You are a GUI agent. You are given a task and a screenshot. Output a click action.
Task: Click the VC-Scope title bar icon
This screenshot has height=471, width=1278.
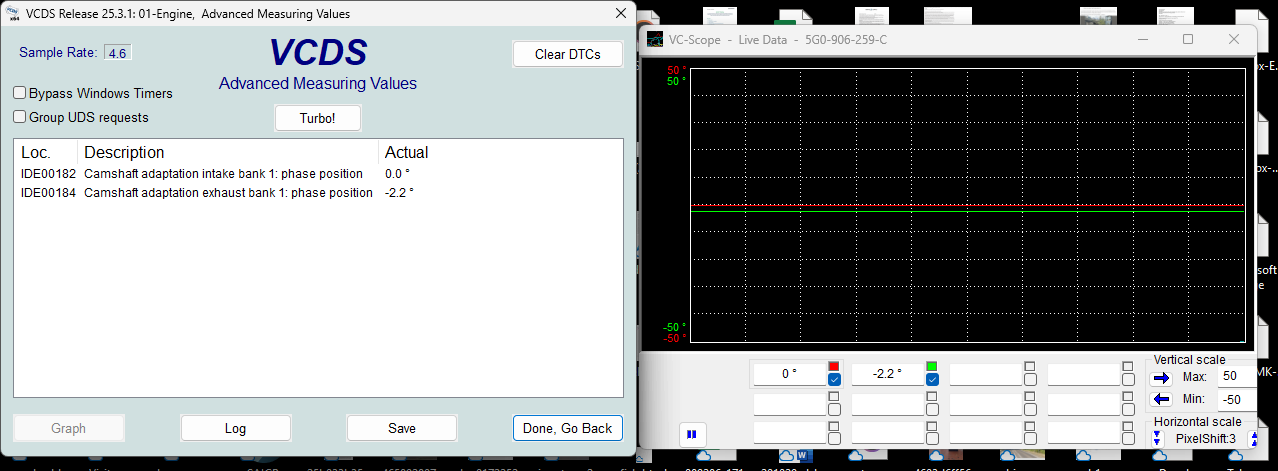(x=655, y=39)
